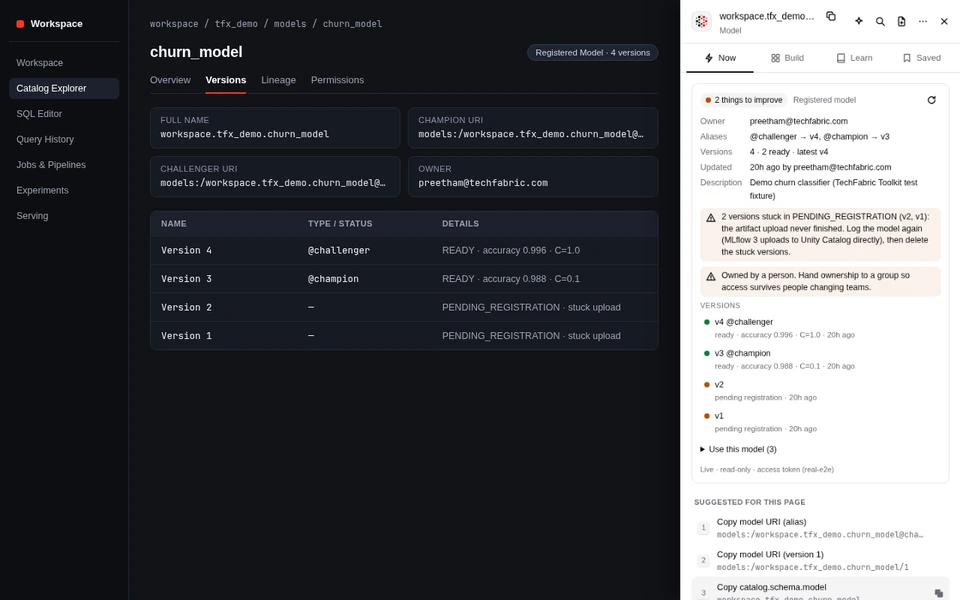Switch to the Build tab
Viewport: 960px width, 600px height.
coord(787,58)
